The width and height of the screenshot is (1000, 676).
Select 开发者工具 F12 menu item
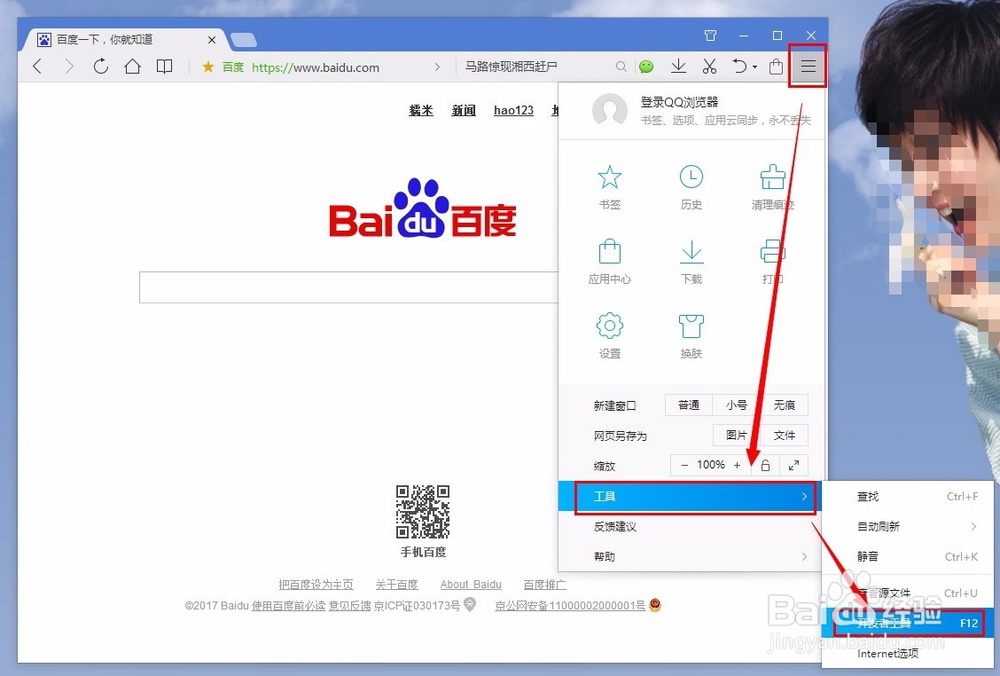909,623
